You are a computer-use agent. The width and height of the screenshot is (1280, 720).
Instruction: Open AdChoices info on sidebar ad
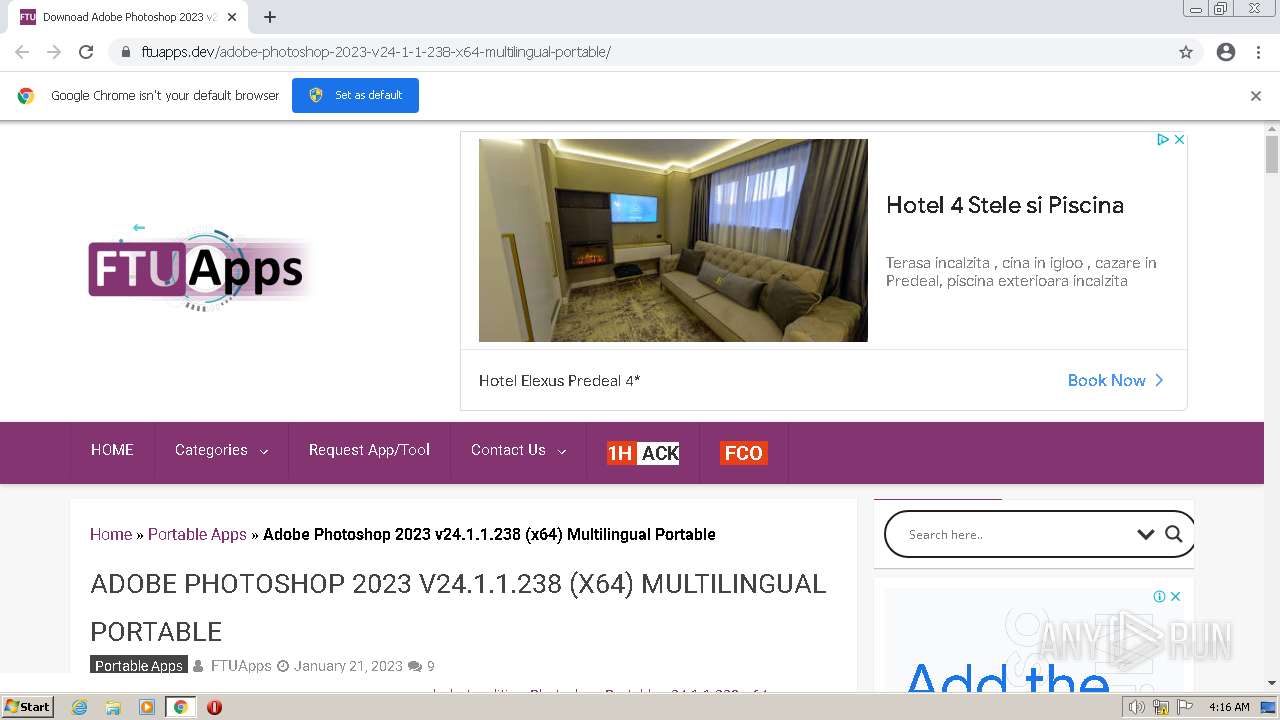1159,597
